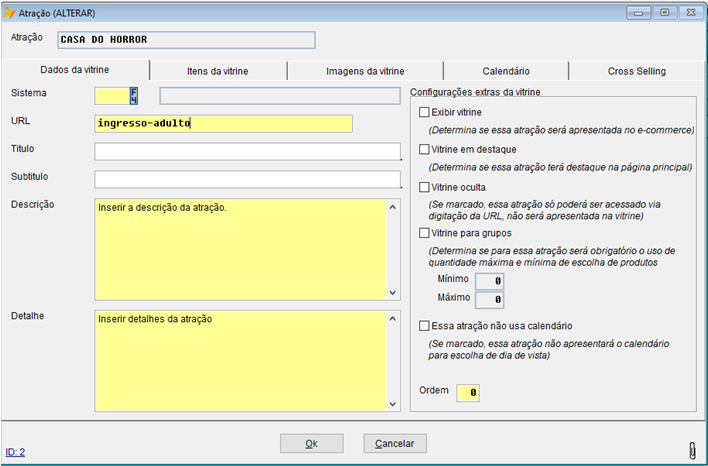Open the ID: 2 link
Image resolution: width=708 pixels, height=466 pixels.
pos(15,452)
